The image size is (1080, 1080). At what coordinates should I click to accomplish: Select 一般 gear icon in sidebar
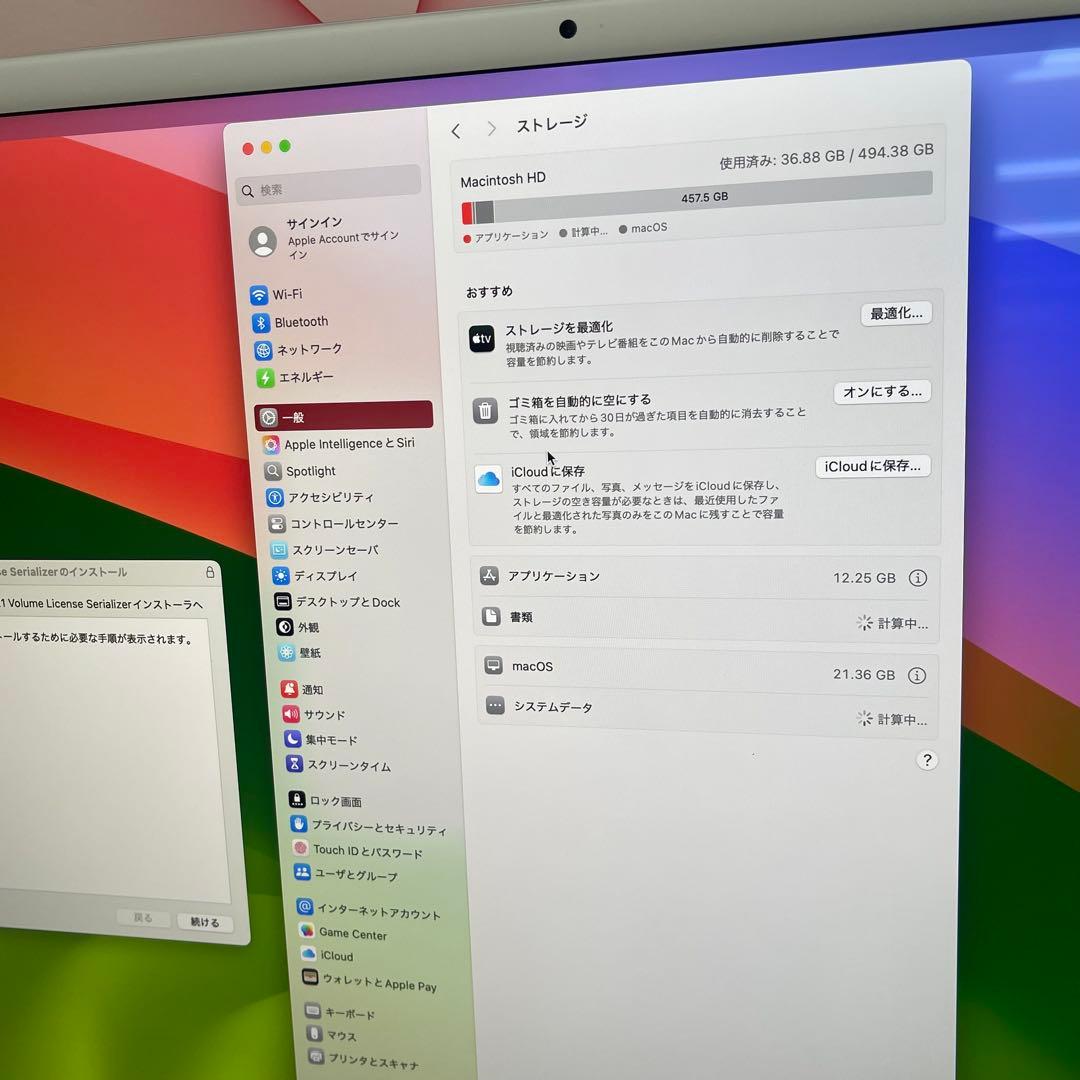click(x=269, y=417)
